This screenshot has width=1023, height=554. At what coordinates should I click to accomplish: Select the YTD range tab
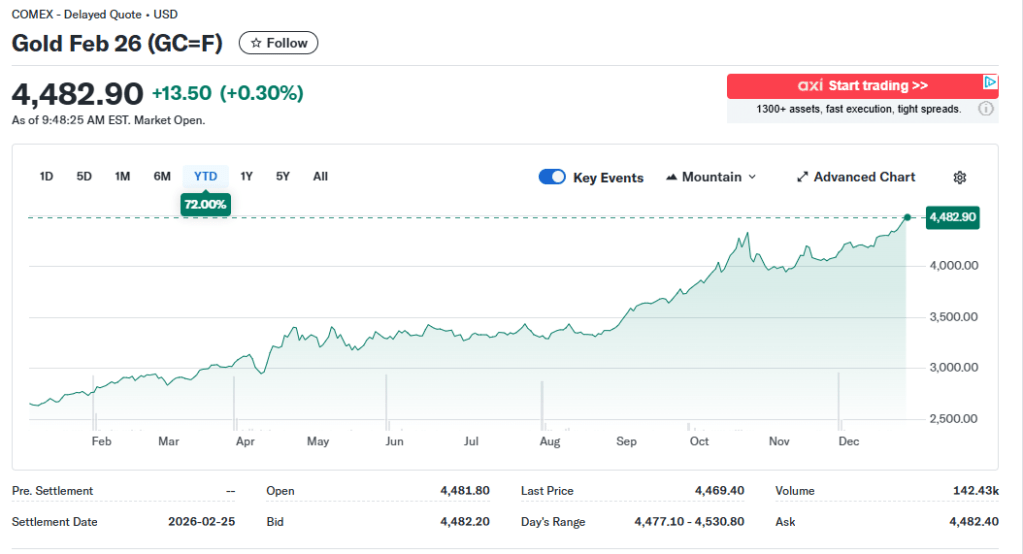205,177
